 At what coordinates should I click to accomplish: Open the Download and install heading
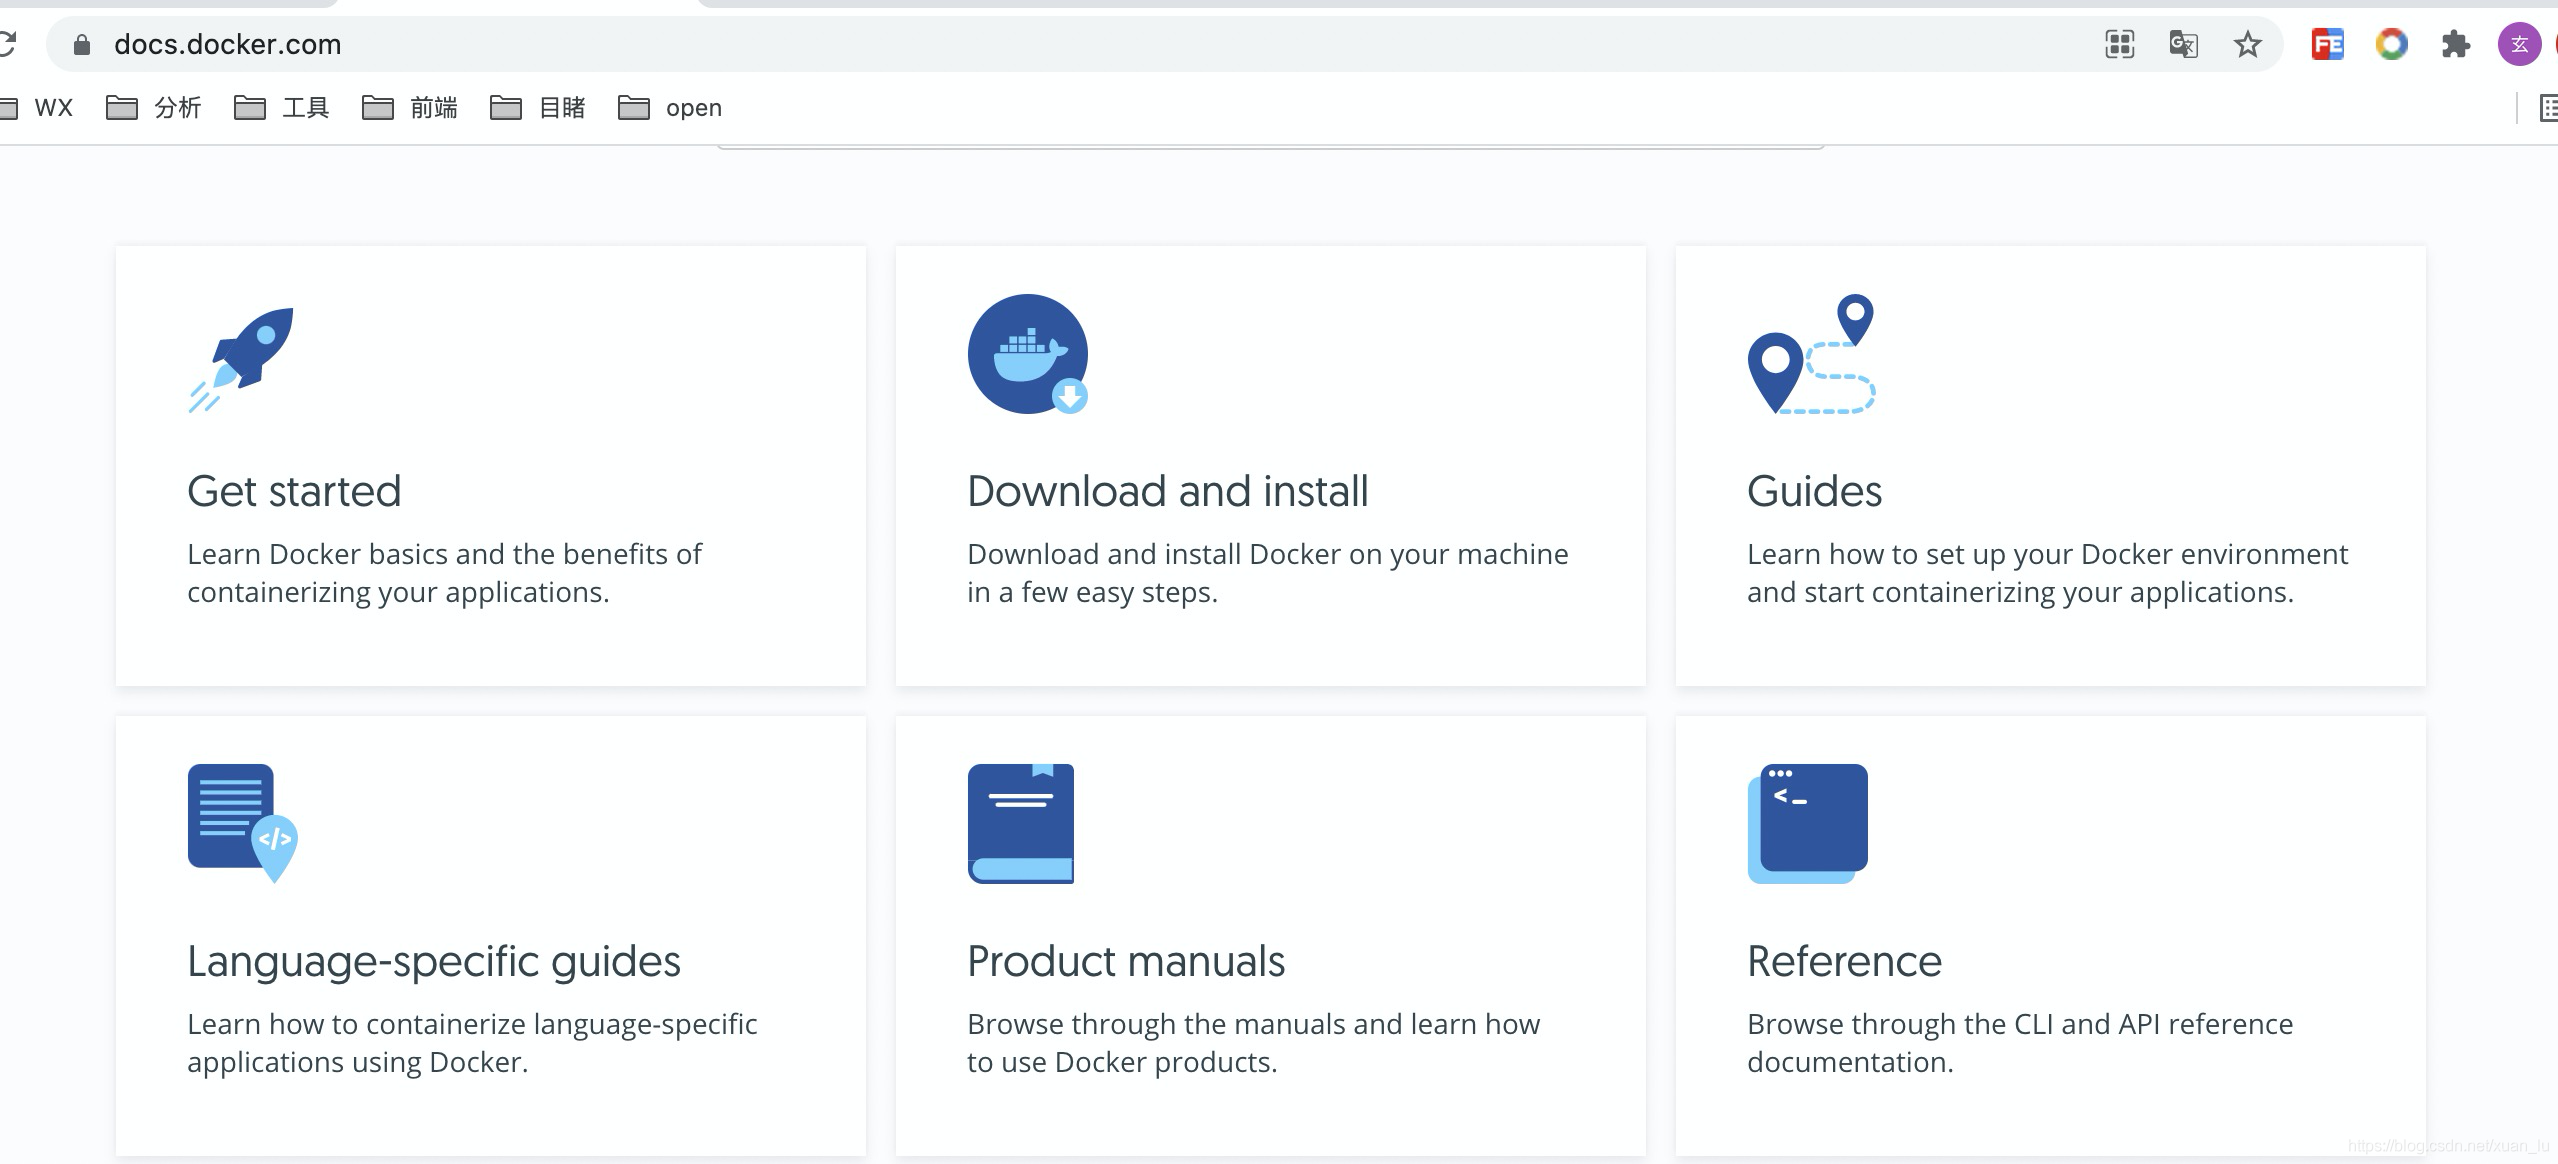(x=1167, y=491)
